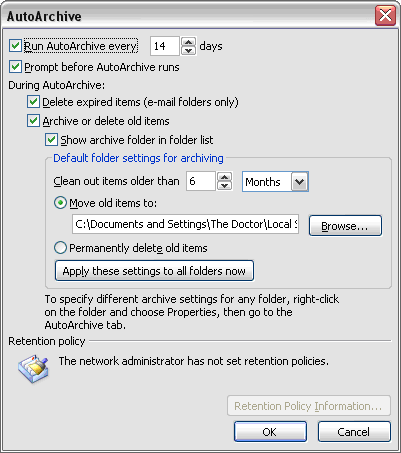
Task: Click the retention policy archive icon
Action: click(x=33, y=369)
